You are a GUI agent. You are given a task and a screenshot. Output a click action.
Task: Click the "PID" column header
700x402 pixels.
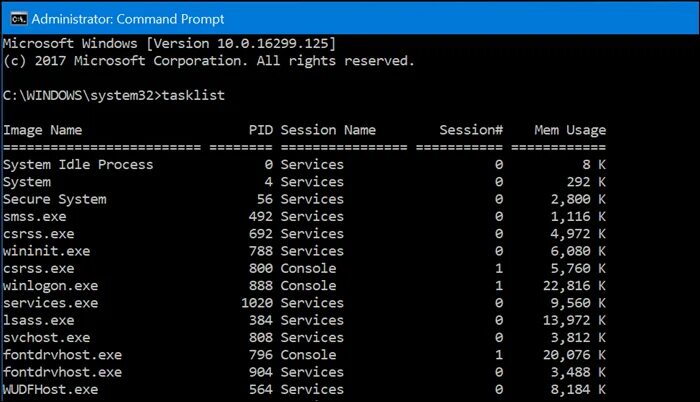click(x=260, y=130)
